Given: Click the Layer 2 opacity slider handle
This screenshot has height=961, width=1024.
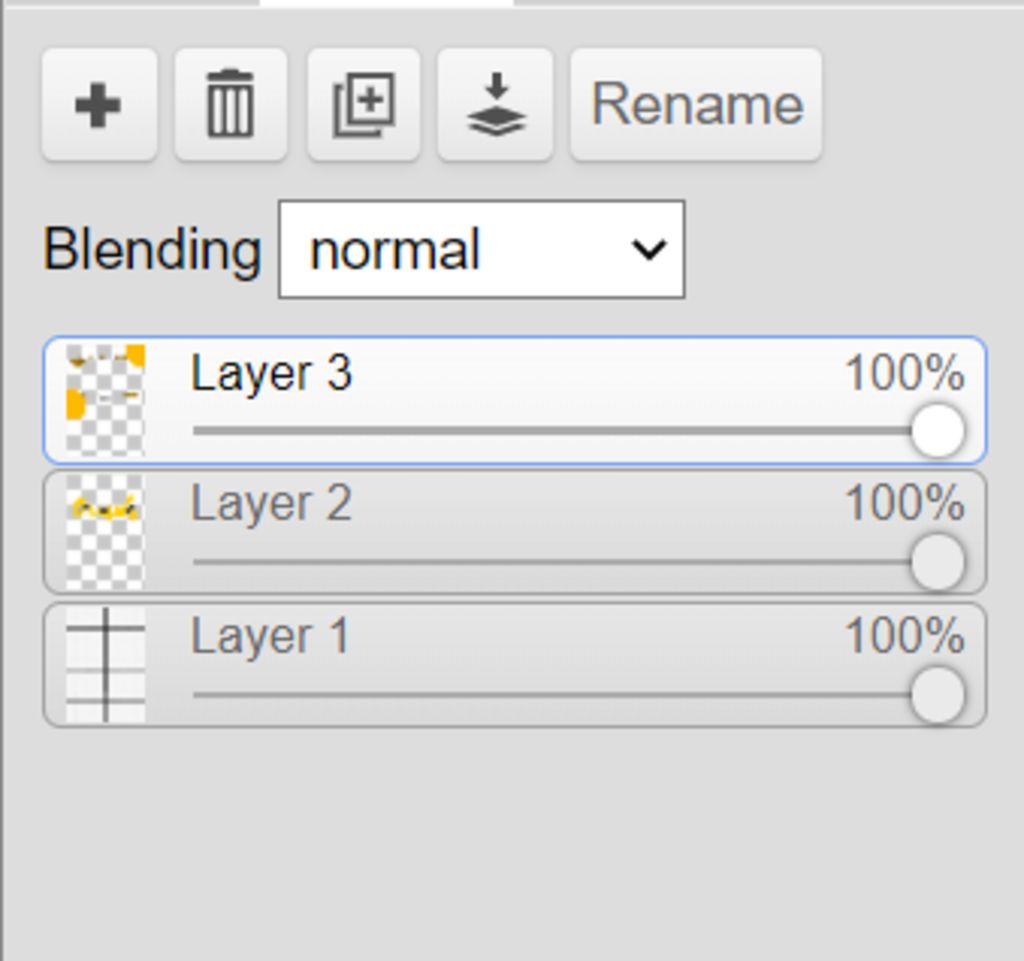Looking at the screenshot, I should [938, 562].
